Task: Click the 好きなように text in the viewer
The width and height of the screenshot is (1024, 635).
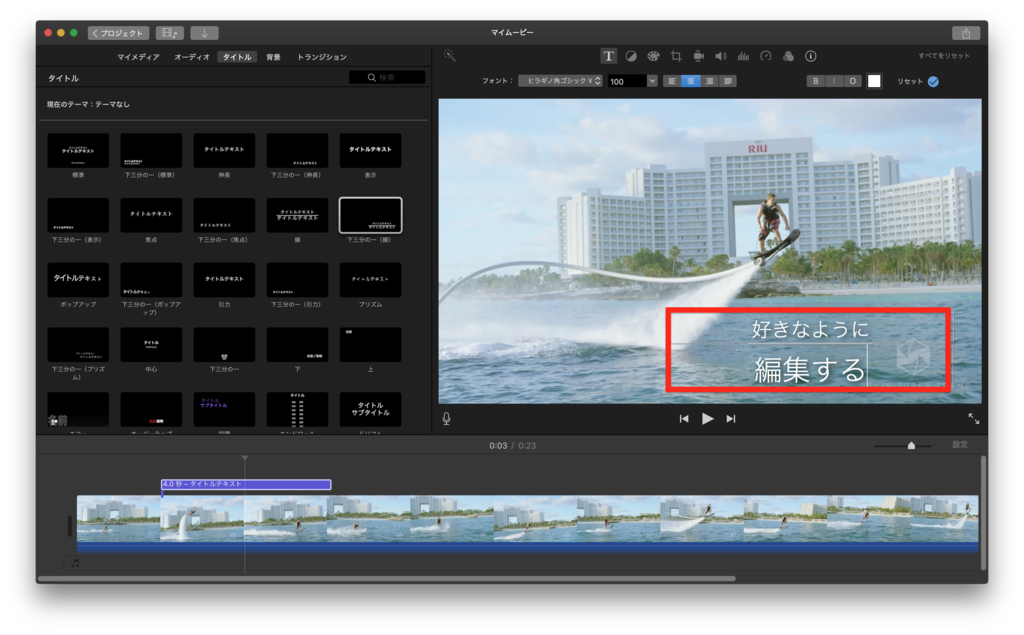Action: (x=810, y=329)
